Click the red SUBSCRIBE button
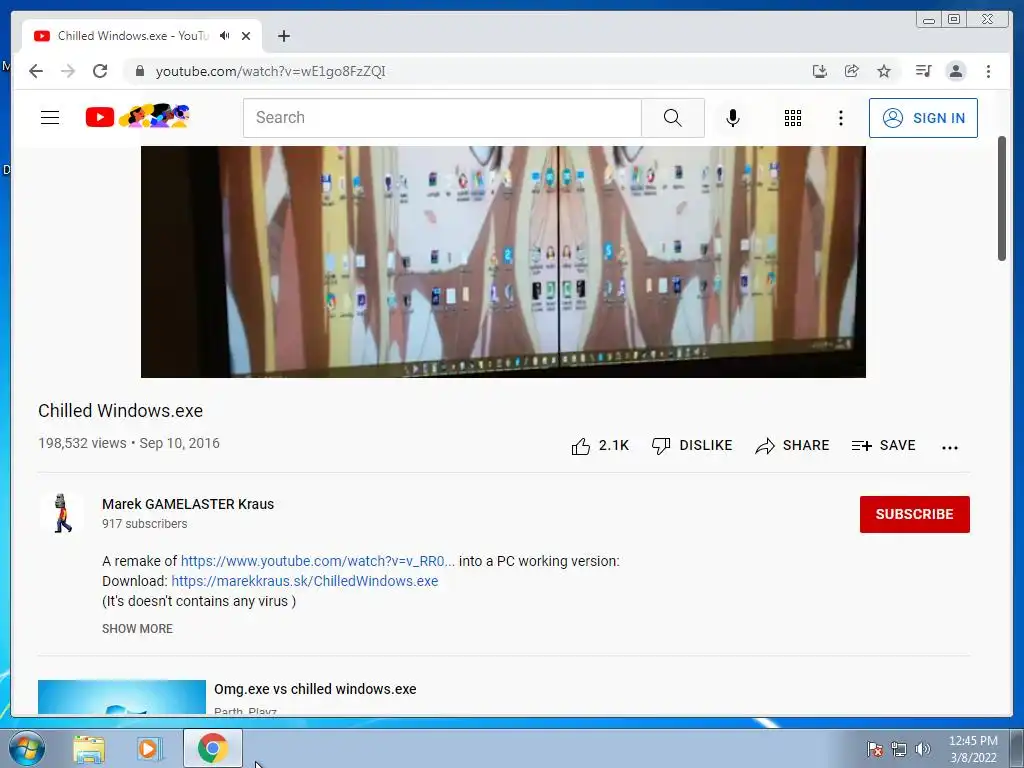The image size is (1024, 768). (x=914, y=514)
